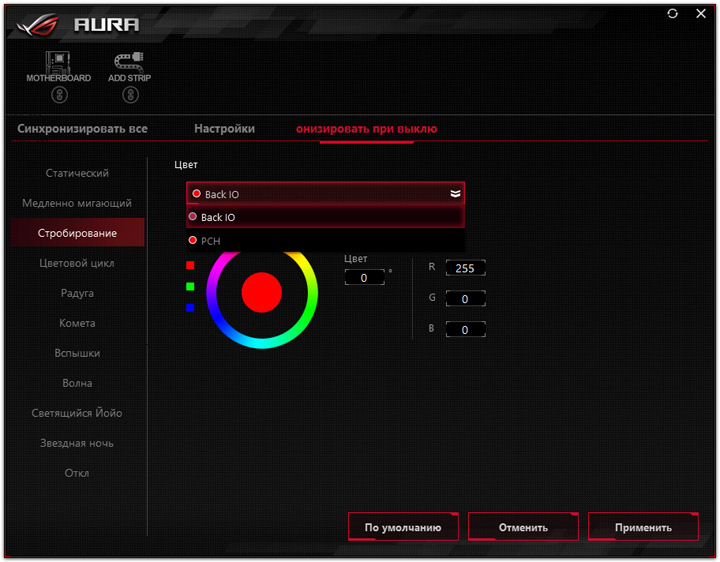720x562 pixels.
Task: Pick the Комета effect
Action: (x=77, y=323)
